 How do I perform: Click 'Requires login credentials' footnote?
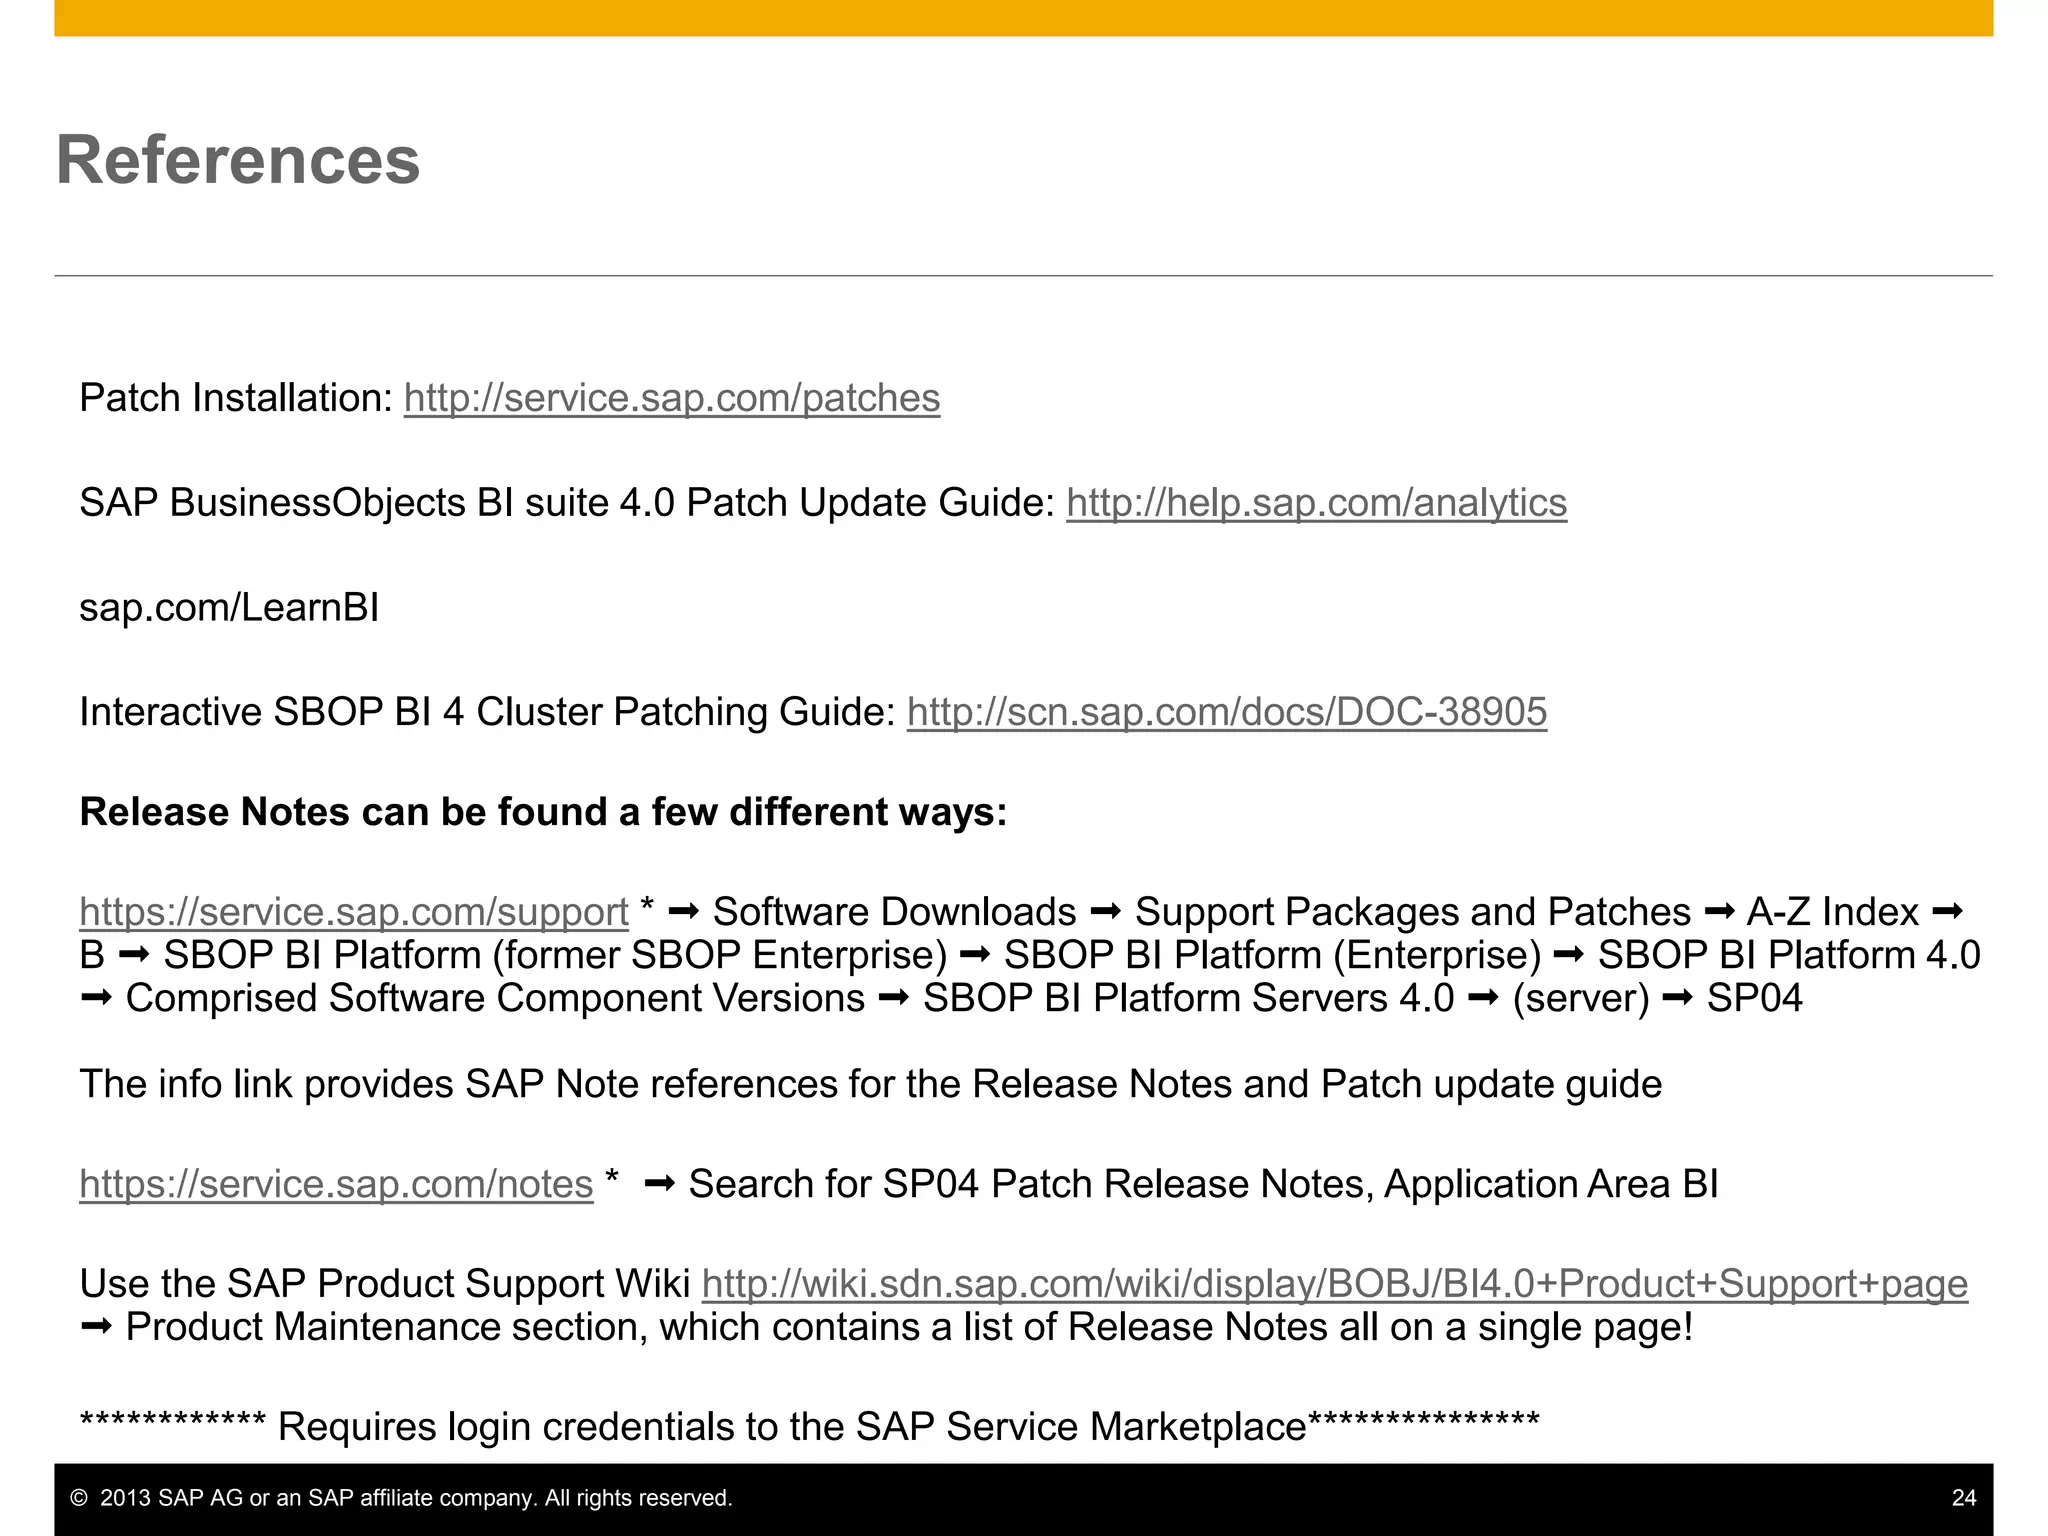(x=810, y=1426)
